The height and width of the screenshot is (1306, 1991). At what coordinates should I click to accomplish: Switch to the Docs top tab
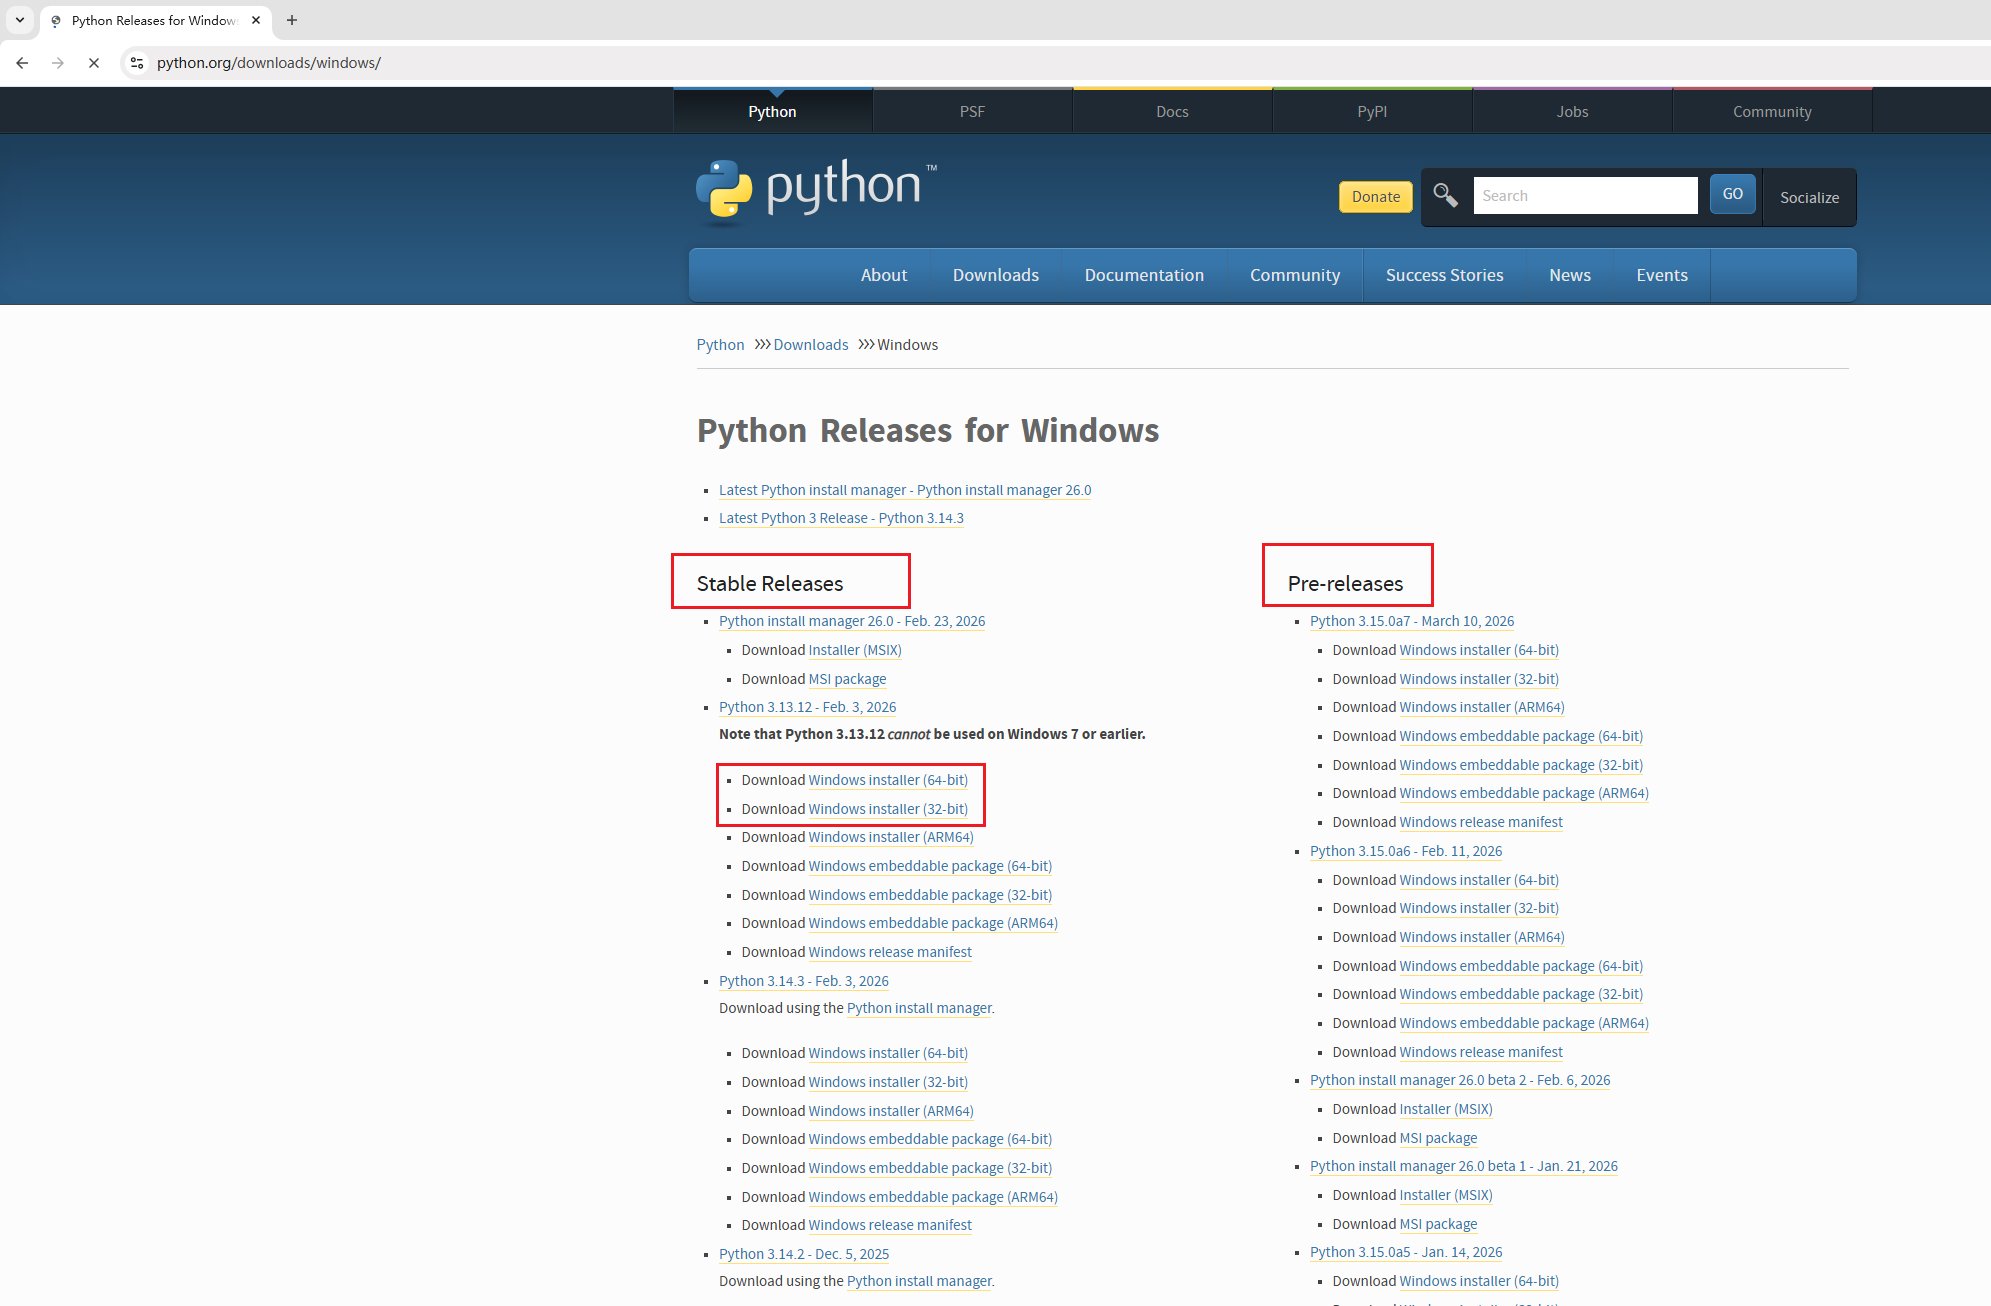[x=1172, y=112]
